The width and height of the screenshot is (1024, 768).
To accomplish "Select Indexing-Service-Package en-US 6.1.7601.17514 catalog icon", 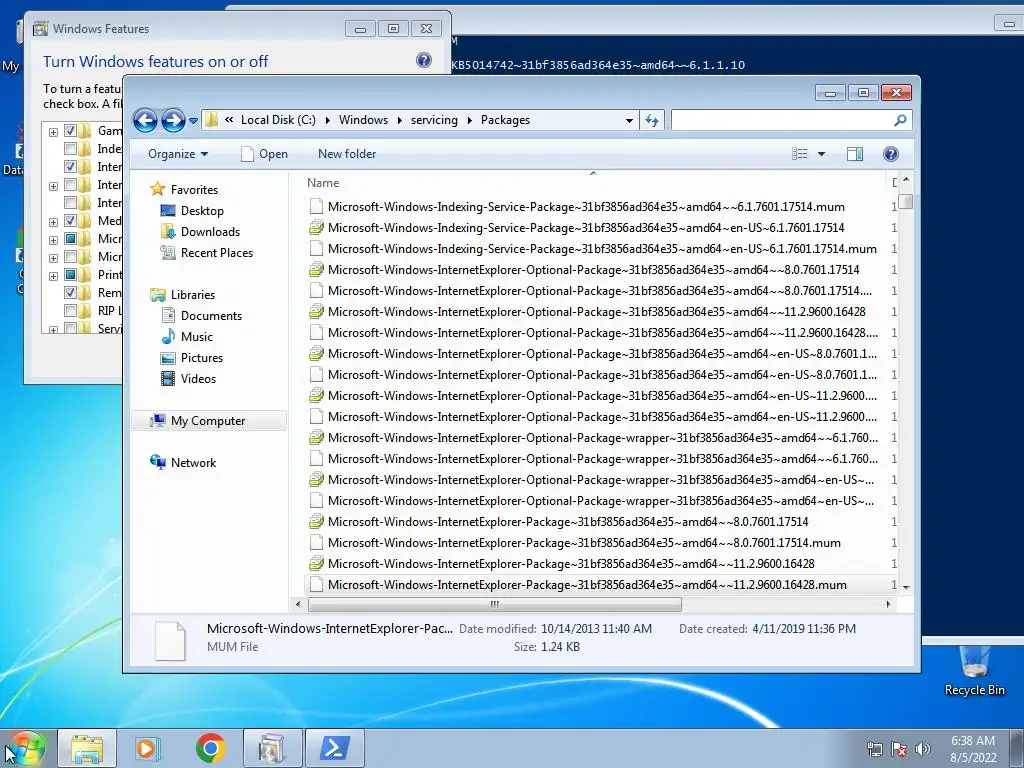I will pos(316,228).
